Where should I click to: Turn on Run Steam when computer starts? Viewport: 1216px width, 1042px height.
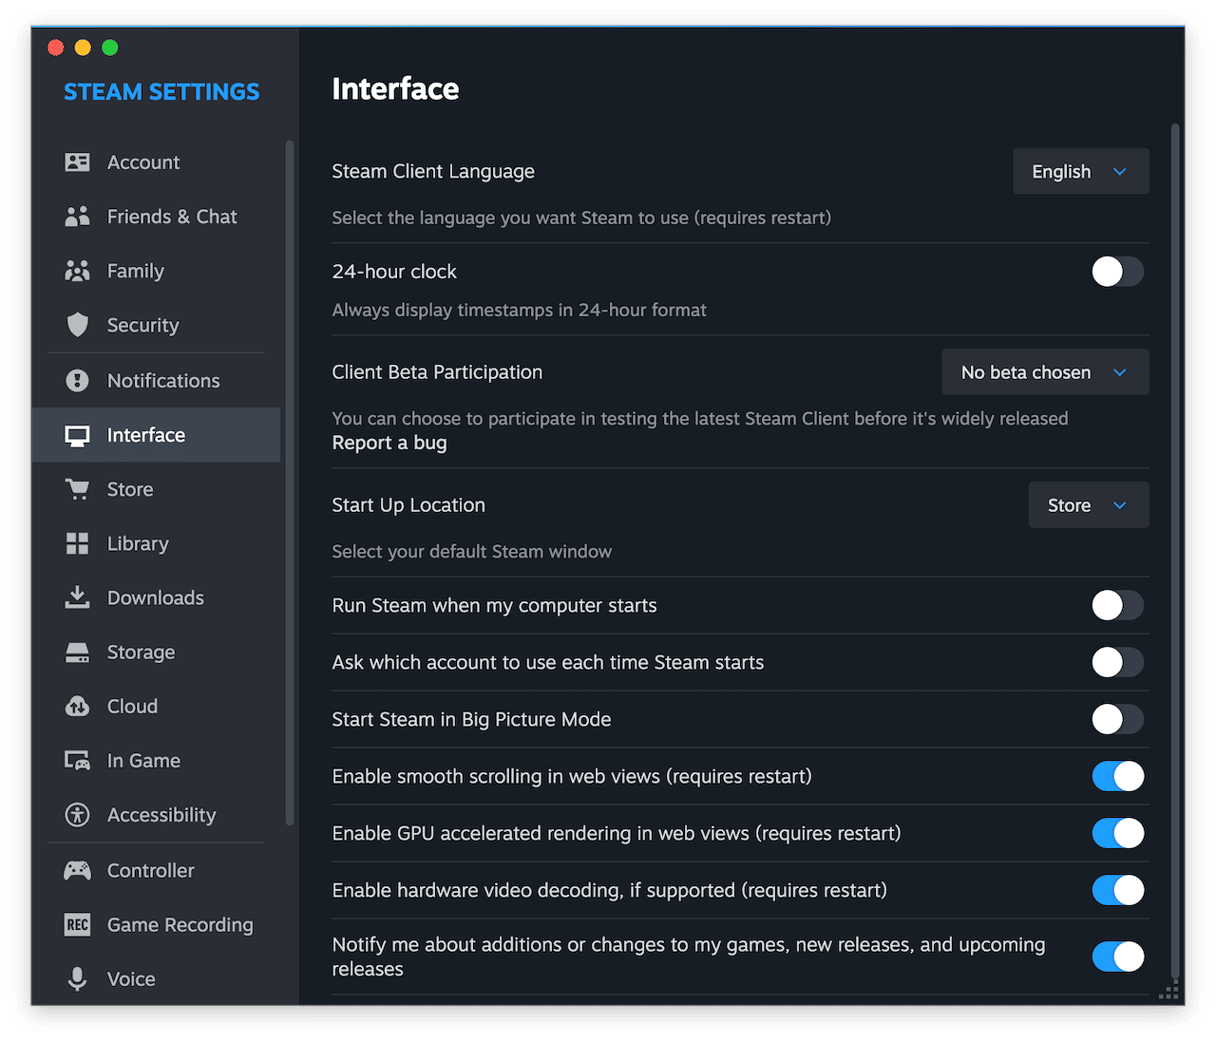(x=1117, y=605)
